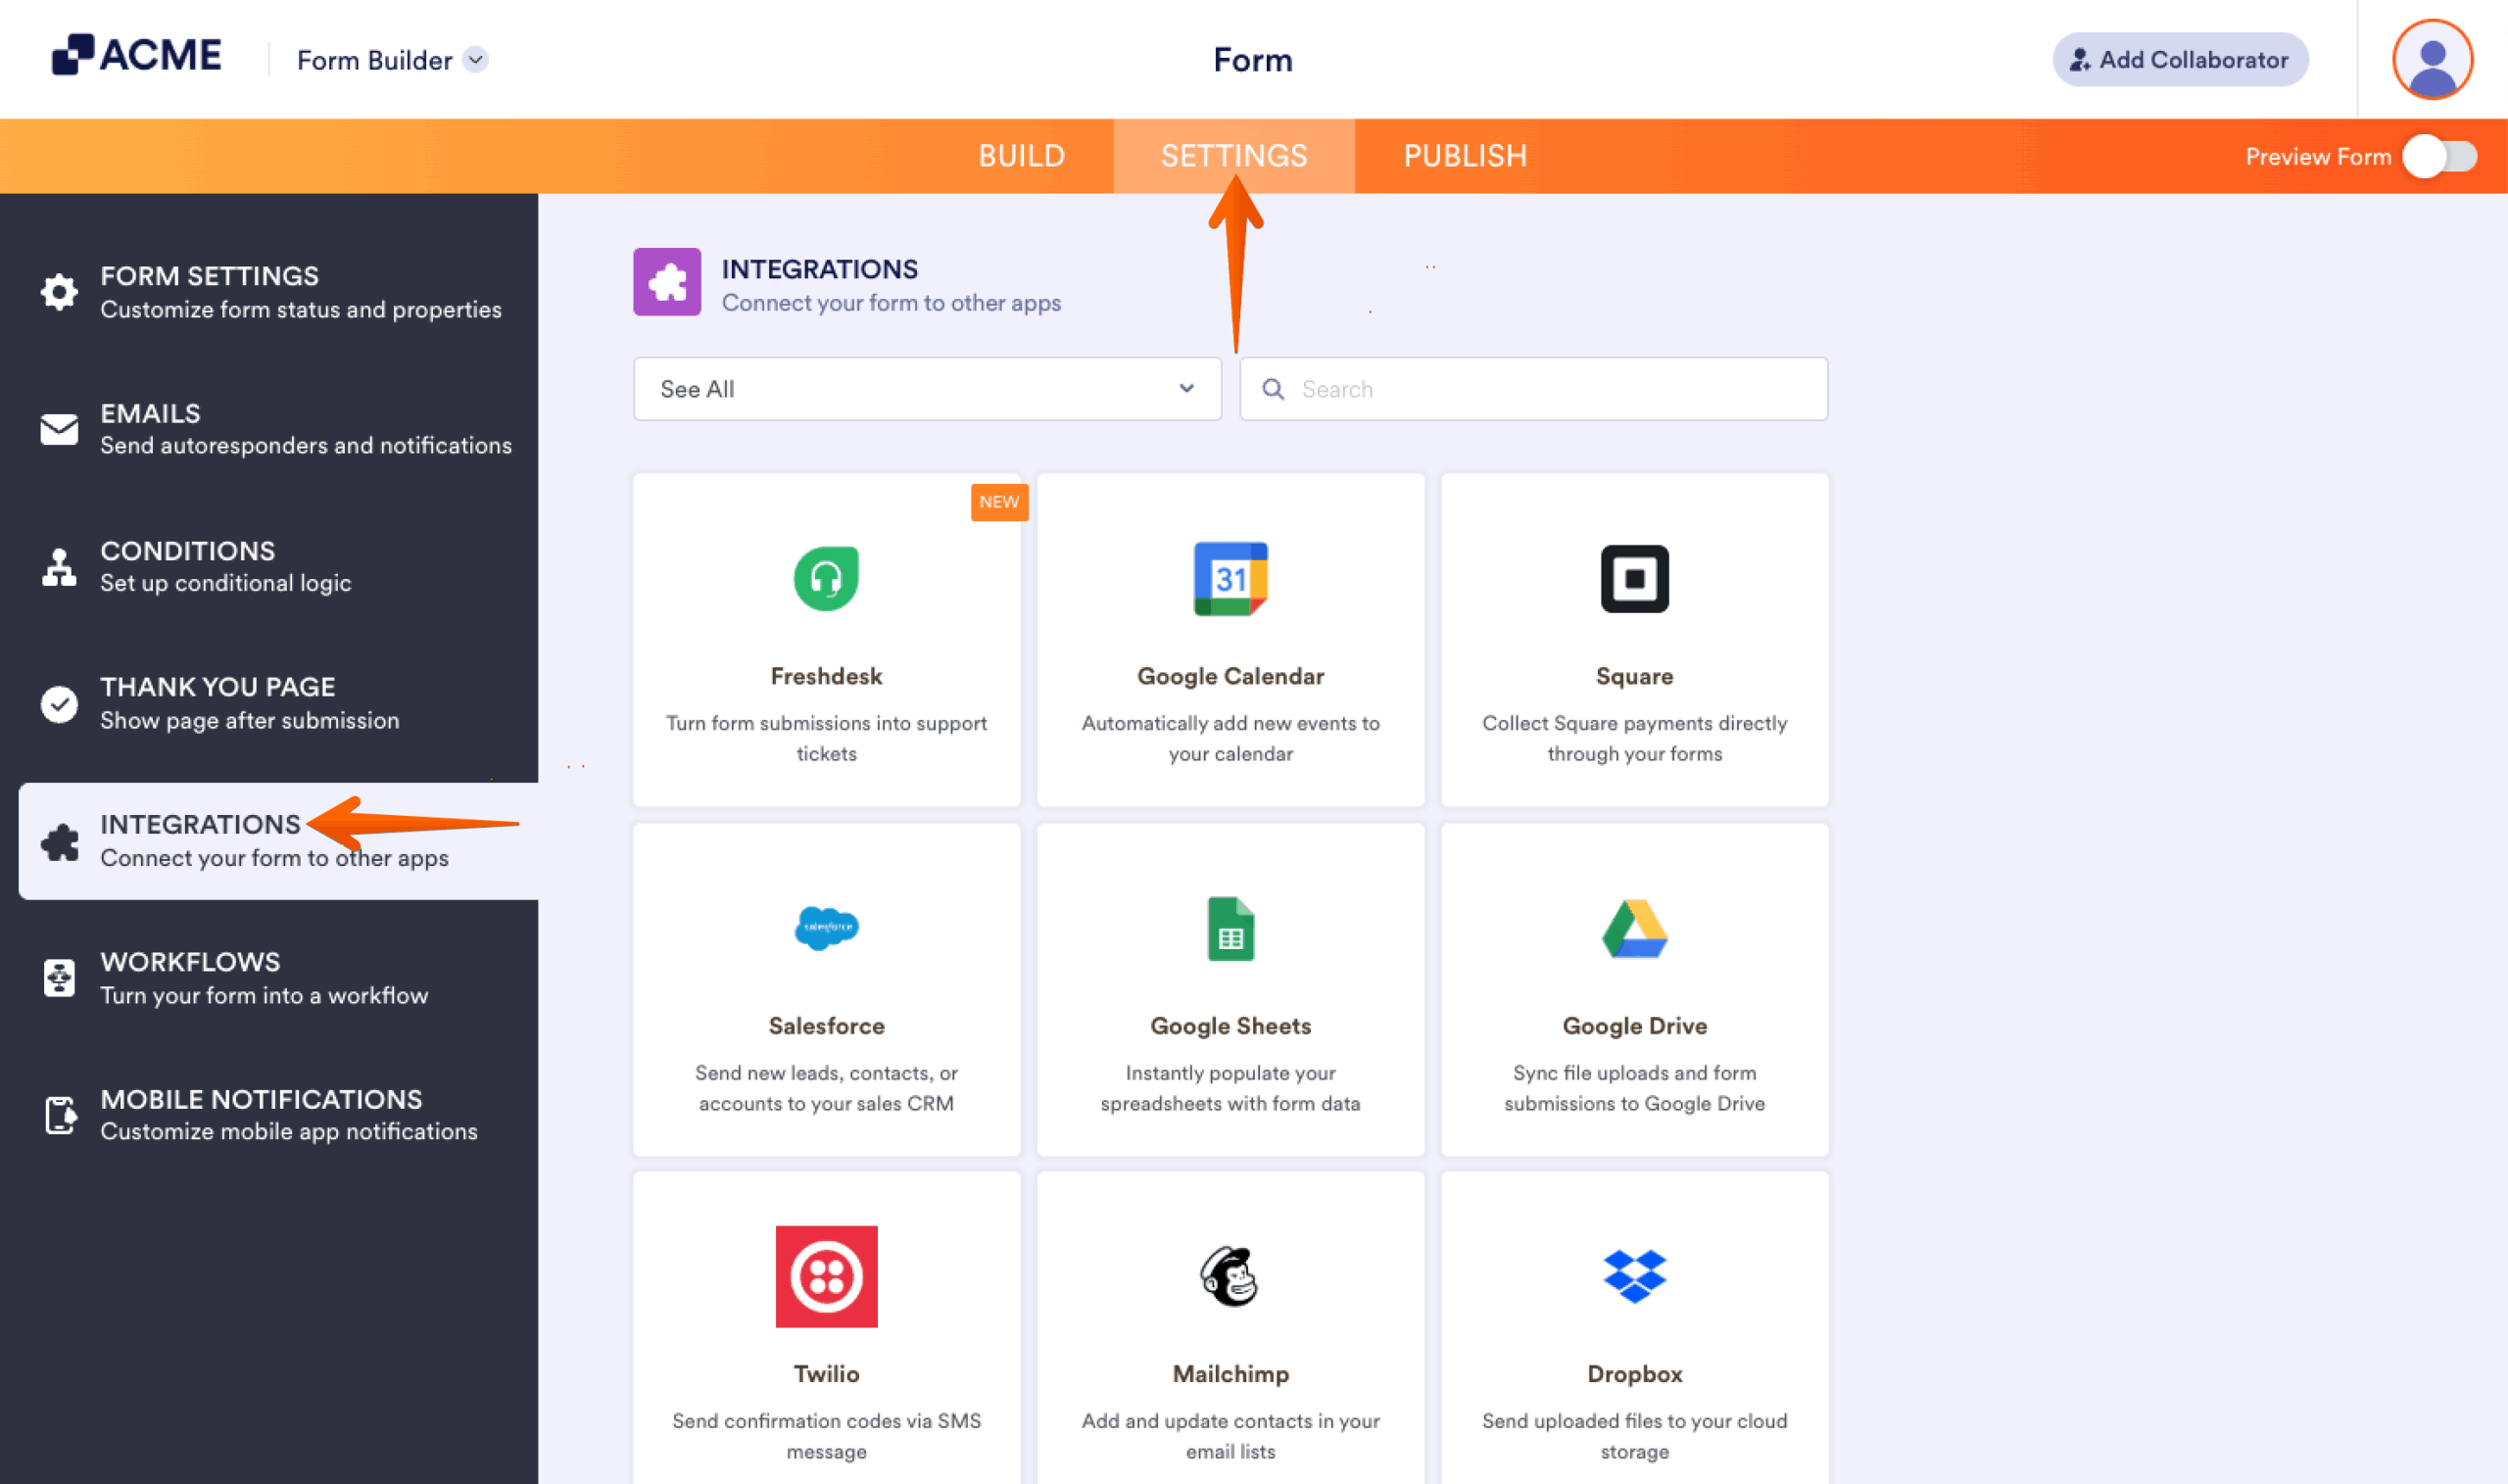This screenshot has height=1484, width=2508.
Task: Select the Twilio integration icon
Action: (826, 1277)
